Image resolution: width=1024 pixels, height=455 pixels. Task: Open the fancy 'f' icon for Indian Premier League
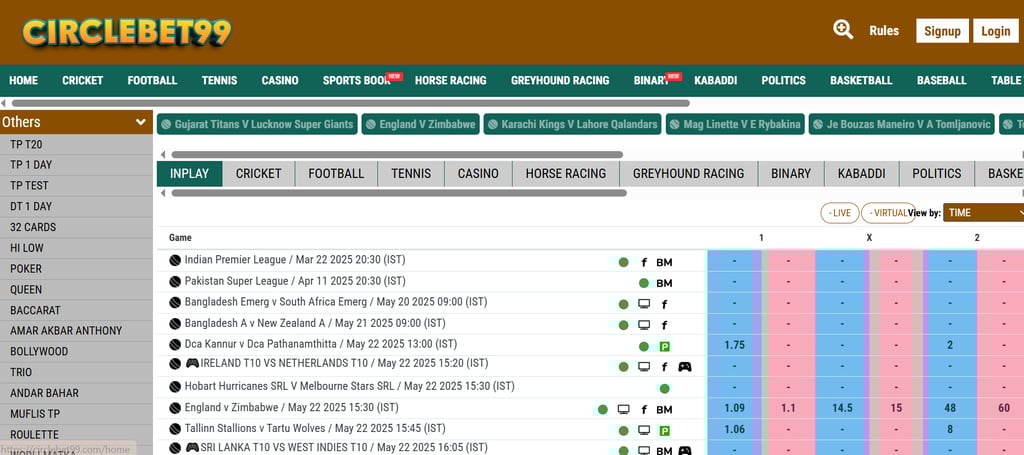coord(644,262)
